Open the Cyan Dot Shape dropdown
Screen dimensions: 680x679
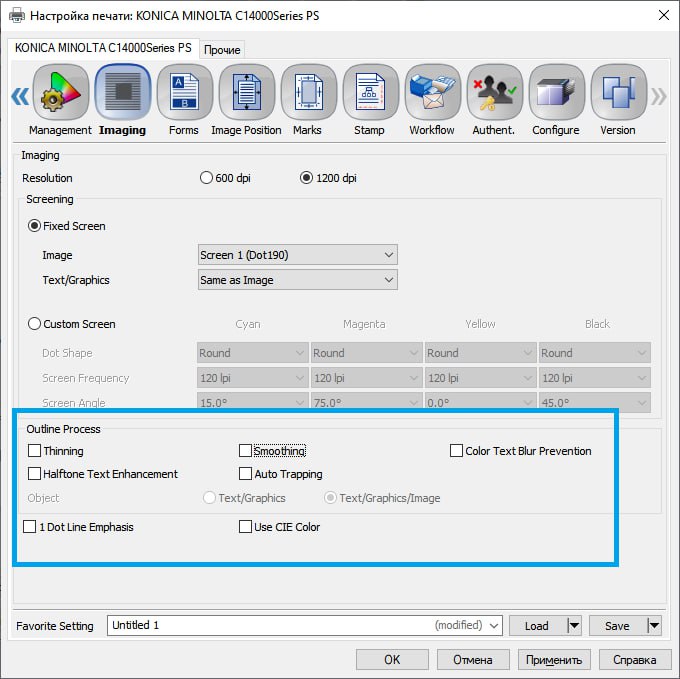point(252,353)
